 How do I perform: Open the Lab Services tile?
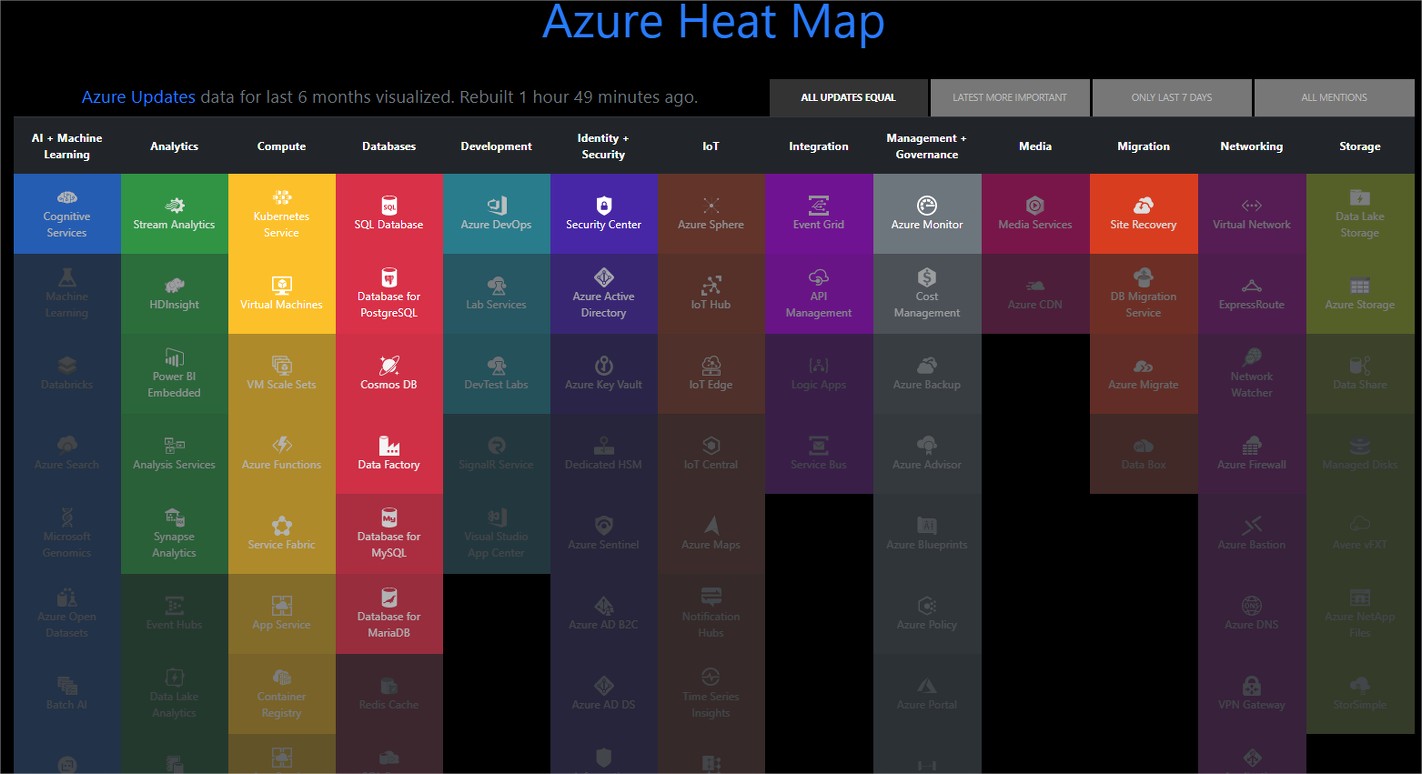[x=496, y=294]
